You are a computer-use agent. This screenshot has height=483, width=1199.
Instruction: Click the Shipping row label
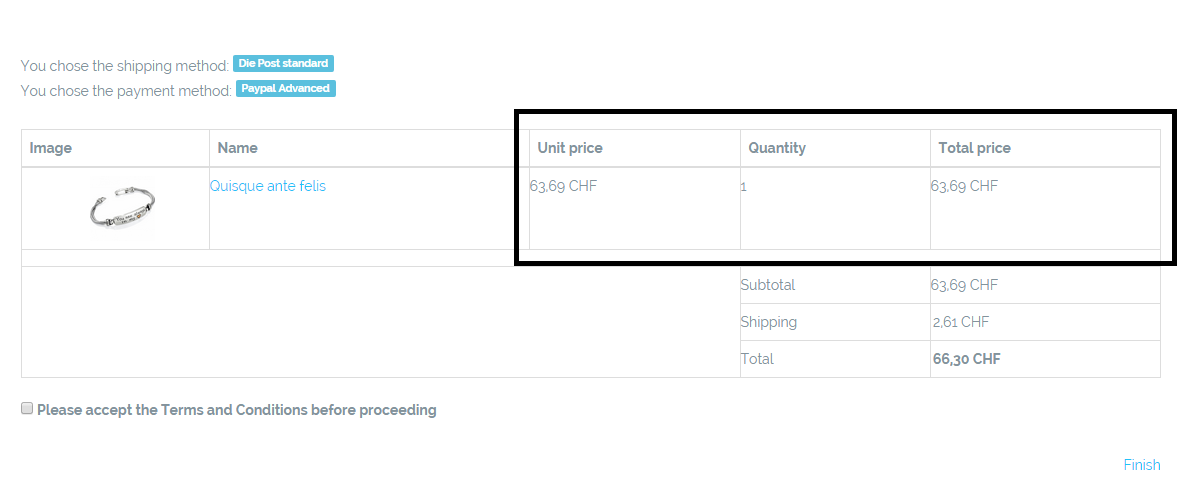[x=769, y=322]
